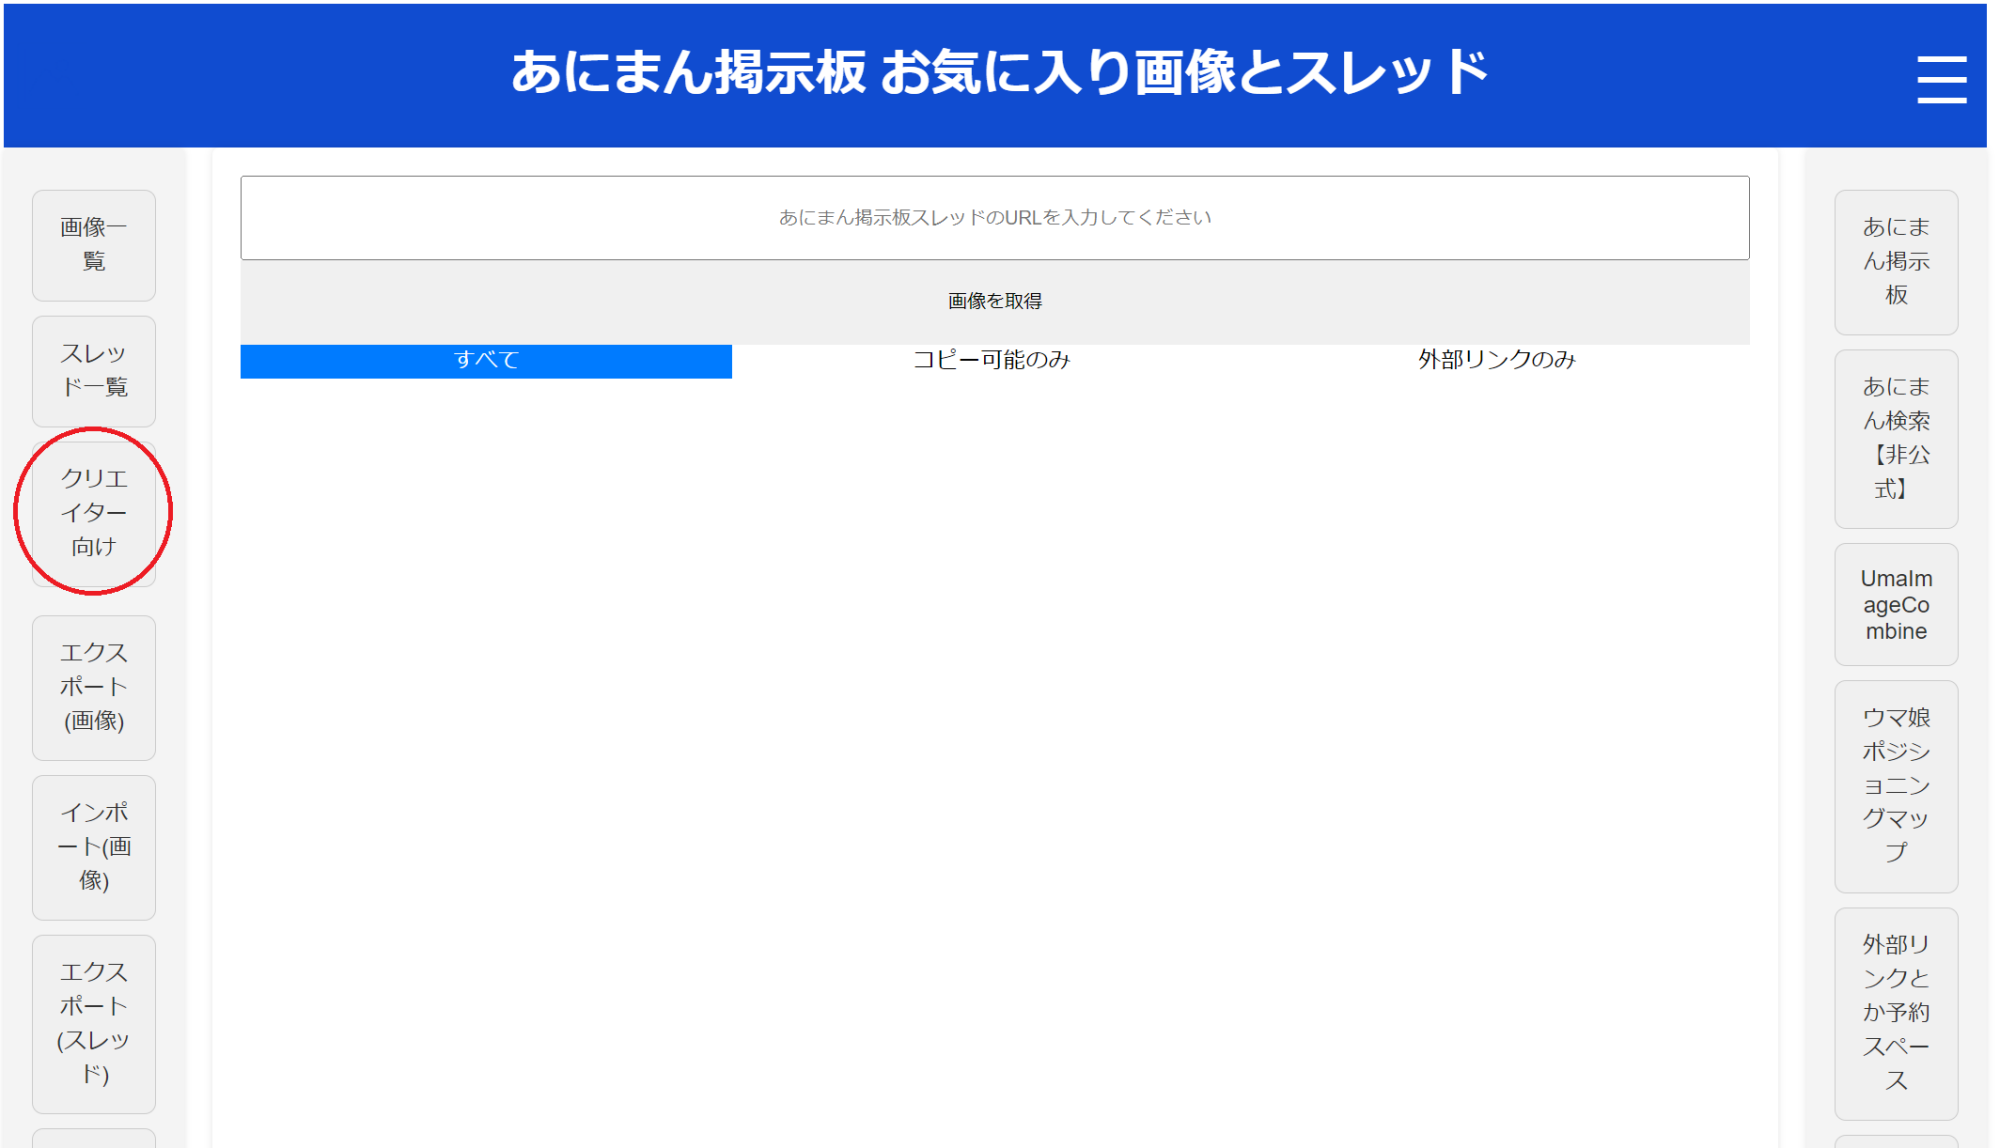Viewport: 2000px width, 1148px height.
Task: Click エクスポート(スレッド) in the sidebar
Action: coord(94,1024)
